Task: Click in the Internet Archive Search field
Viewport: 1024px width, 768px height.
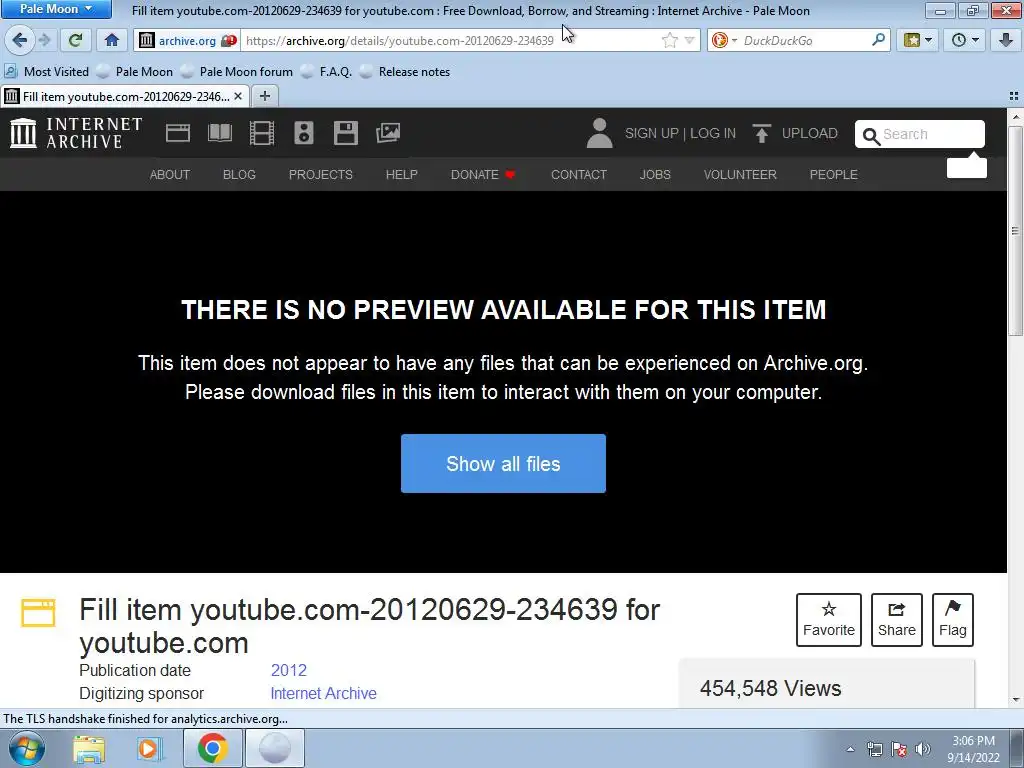Action: point(920,135)
